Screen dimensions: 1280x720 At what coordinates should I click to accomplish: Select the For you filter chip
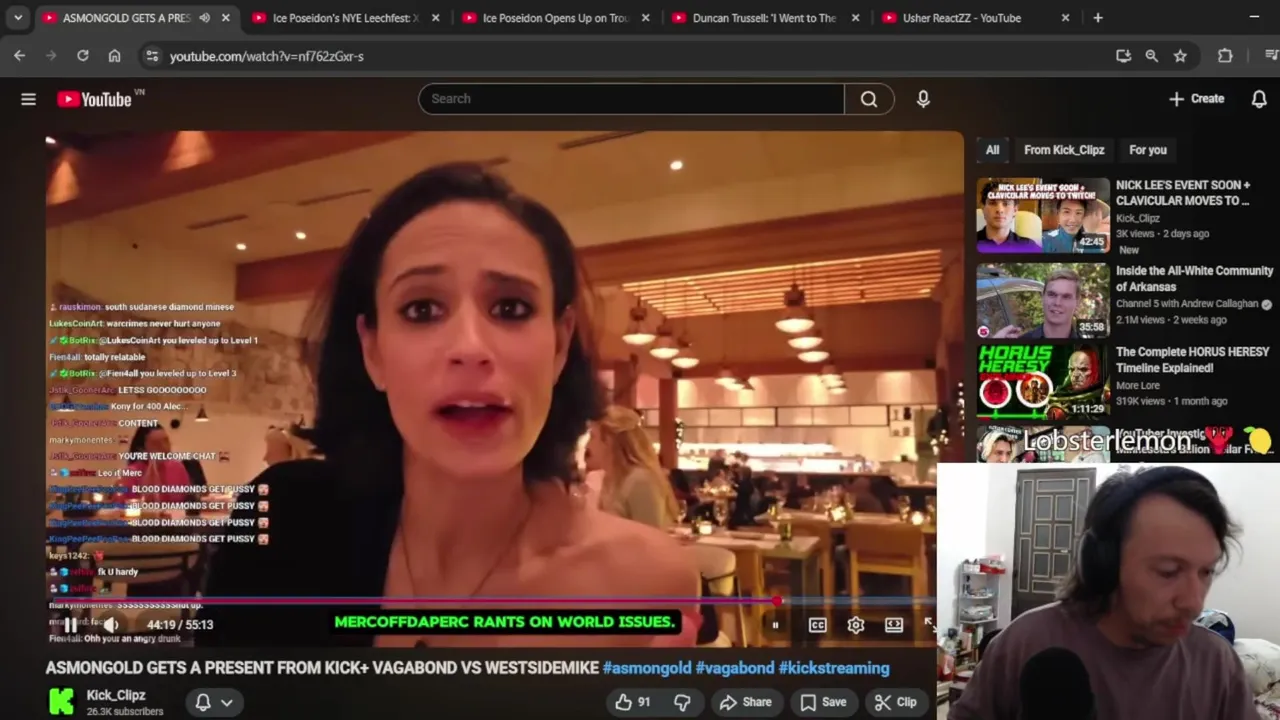(x=1148, y=150)
